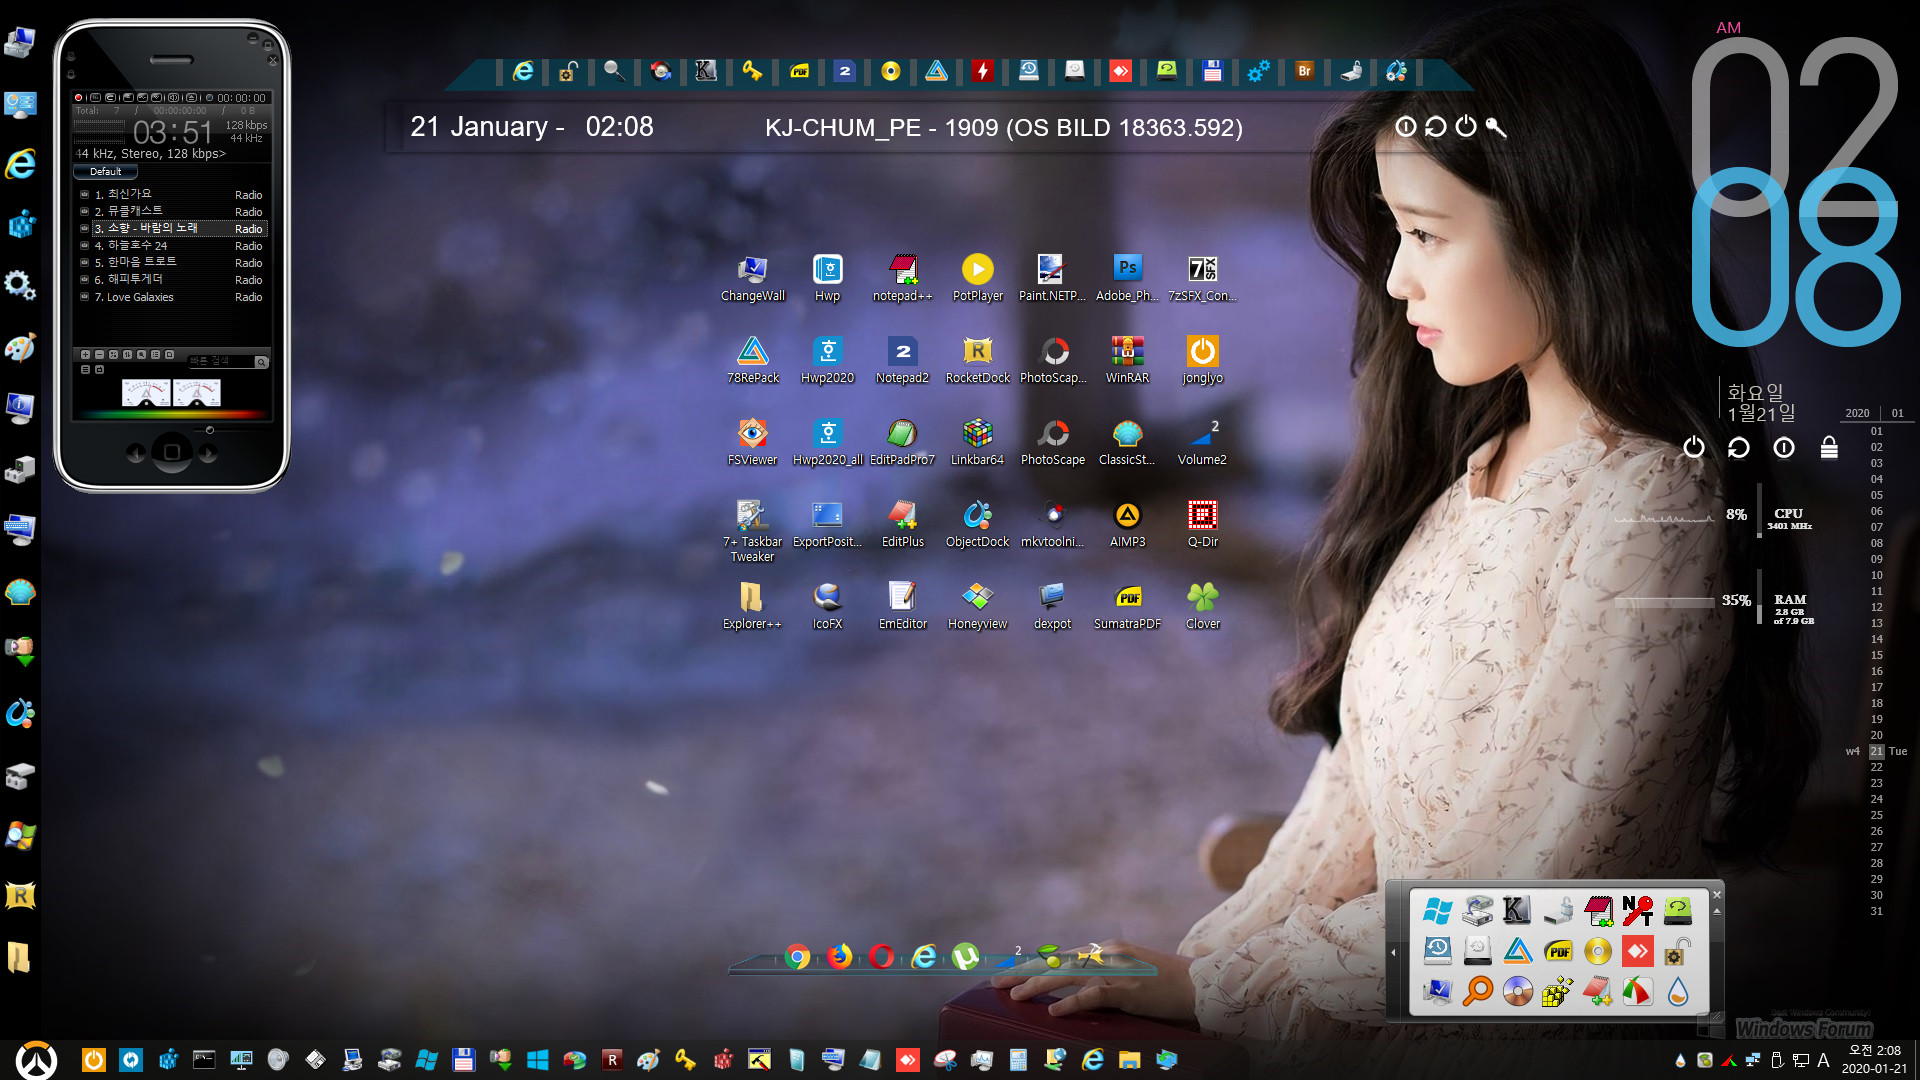Select 하늘호수 24 radio entry
The height and width of the screenshot is (1080, 1920).
pyautogui.click(x=172, y=245)
